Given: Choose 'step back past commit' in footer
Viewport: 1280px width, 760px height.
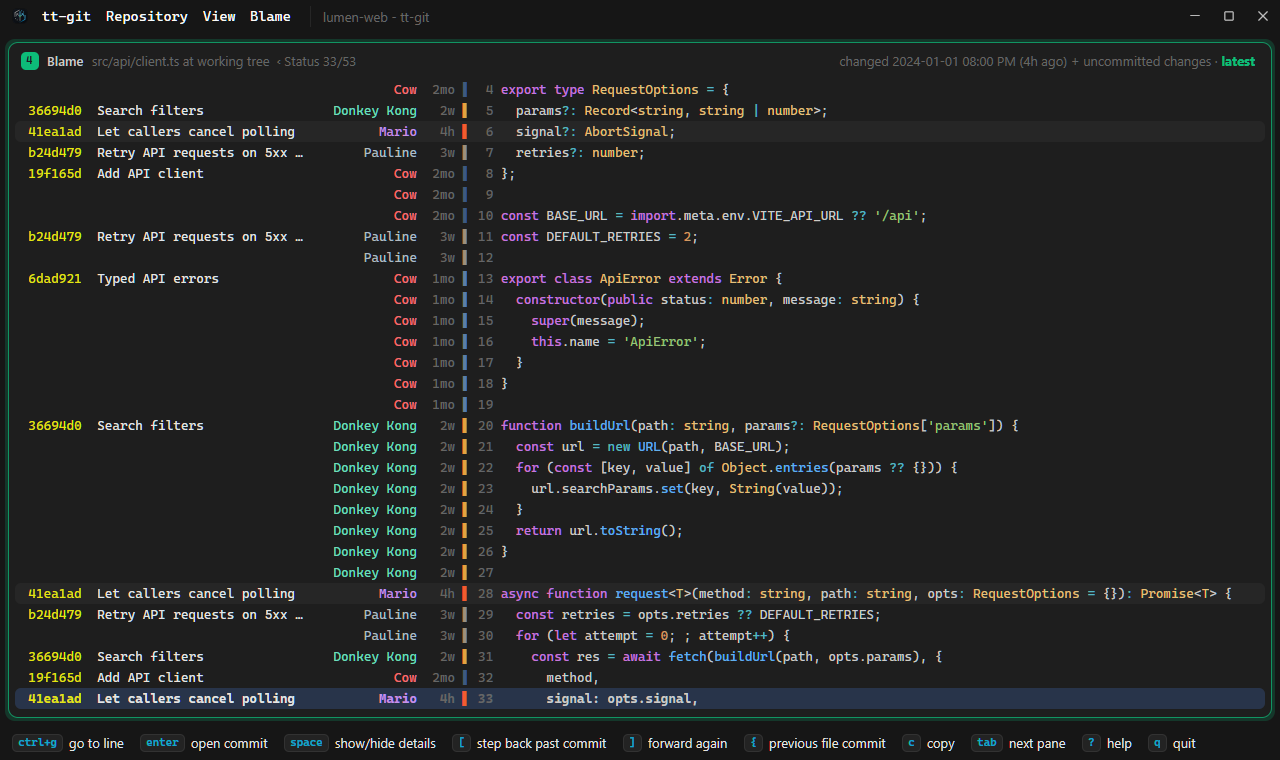Looking at the screenshot, I should [x=530, y=743].
